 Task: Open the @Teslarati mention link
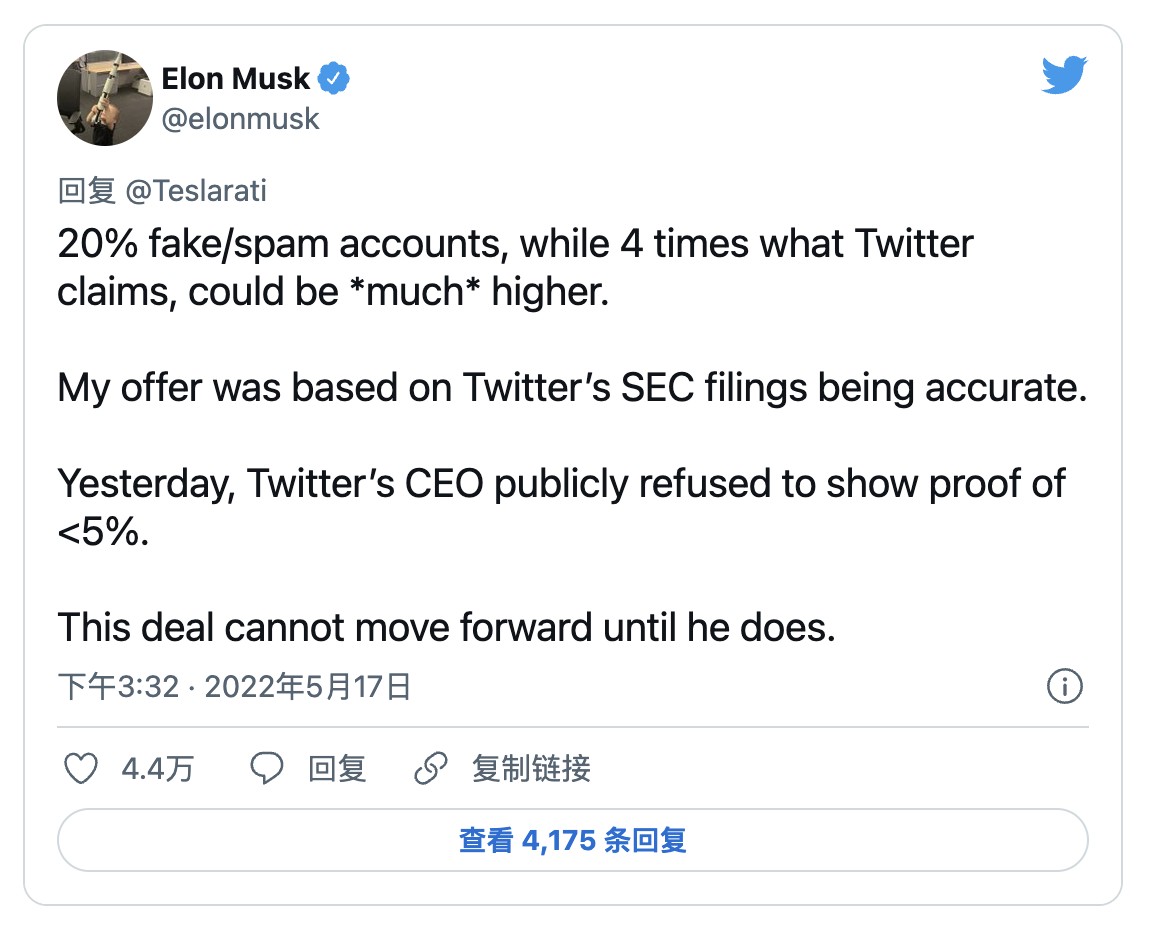[196, 191]
